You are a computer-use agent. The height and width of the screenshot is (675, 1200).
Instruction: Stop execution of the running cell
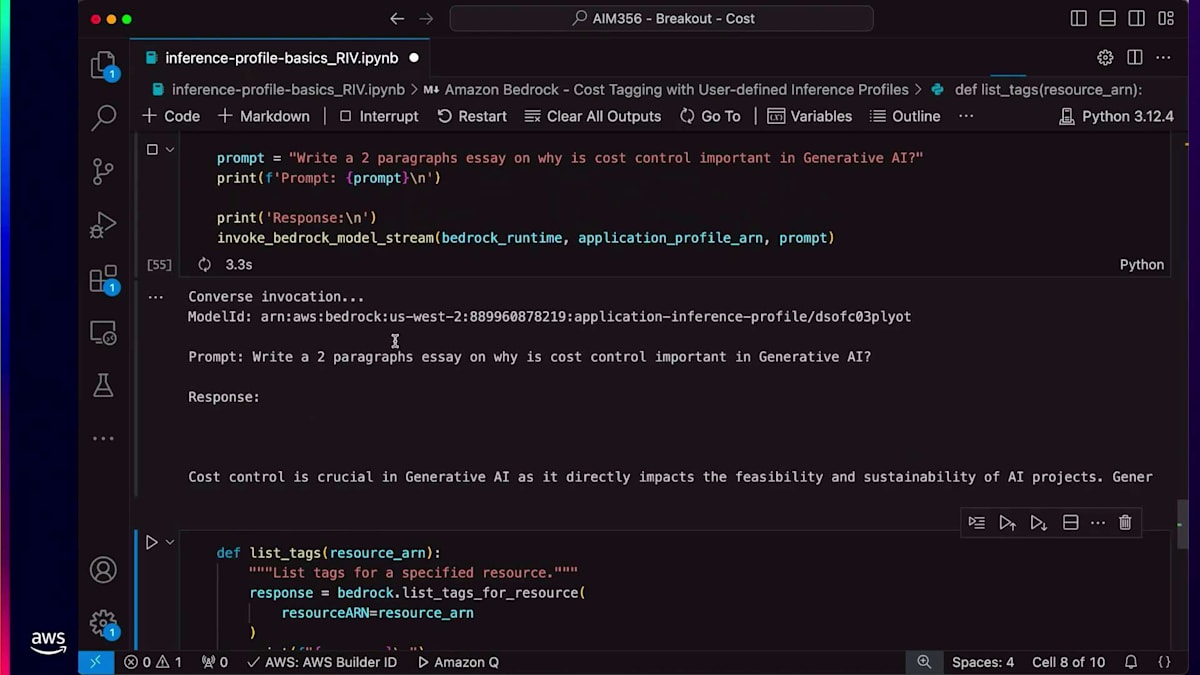tap(152, 149)
